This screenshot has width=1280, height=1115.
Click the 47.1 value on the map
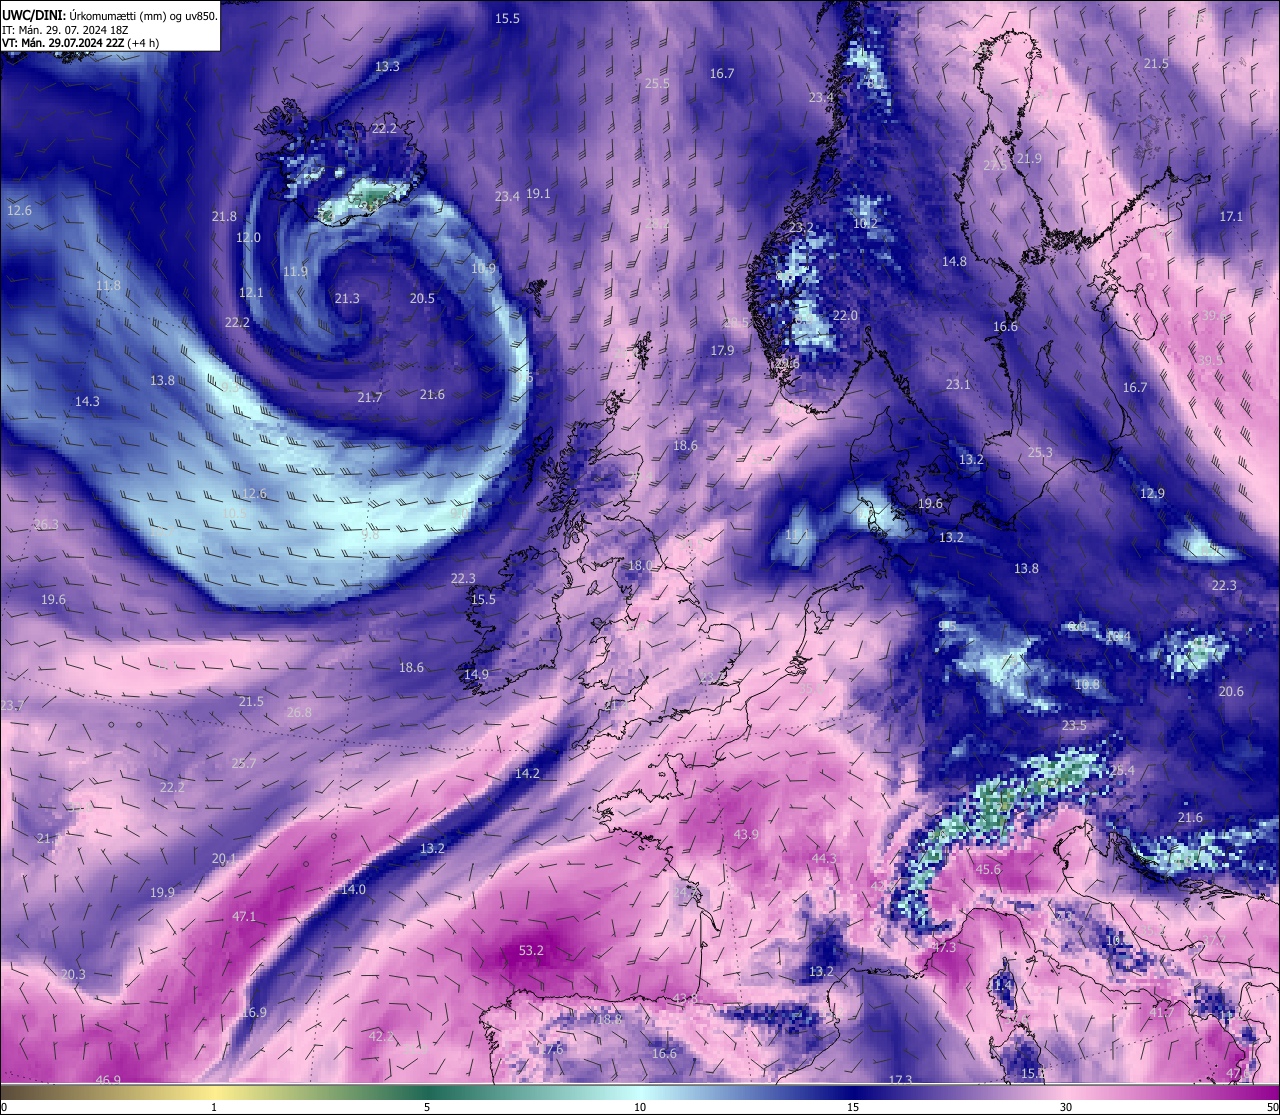(244, 916)
